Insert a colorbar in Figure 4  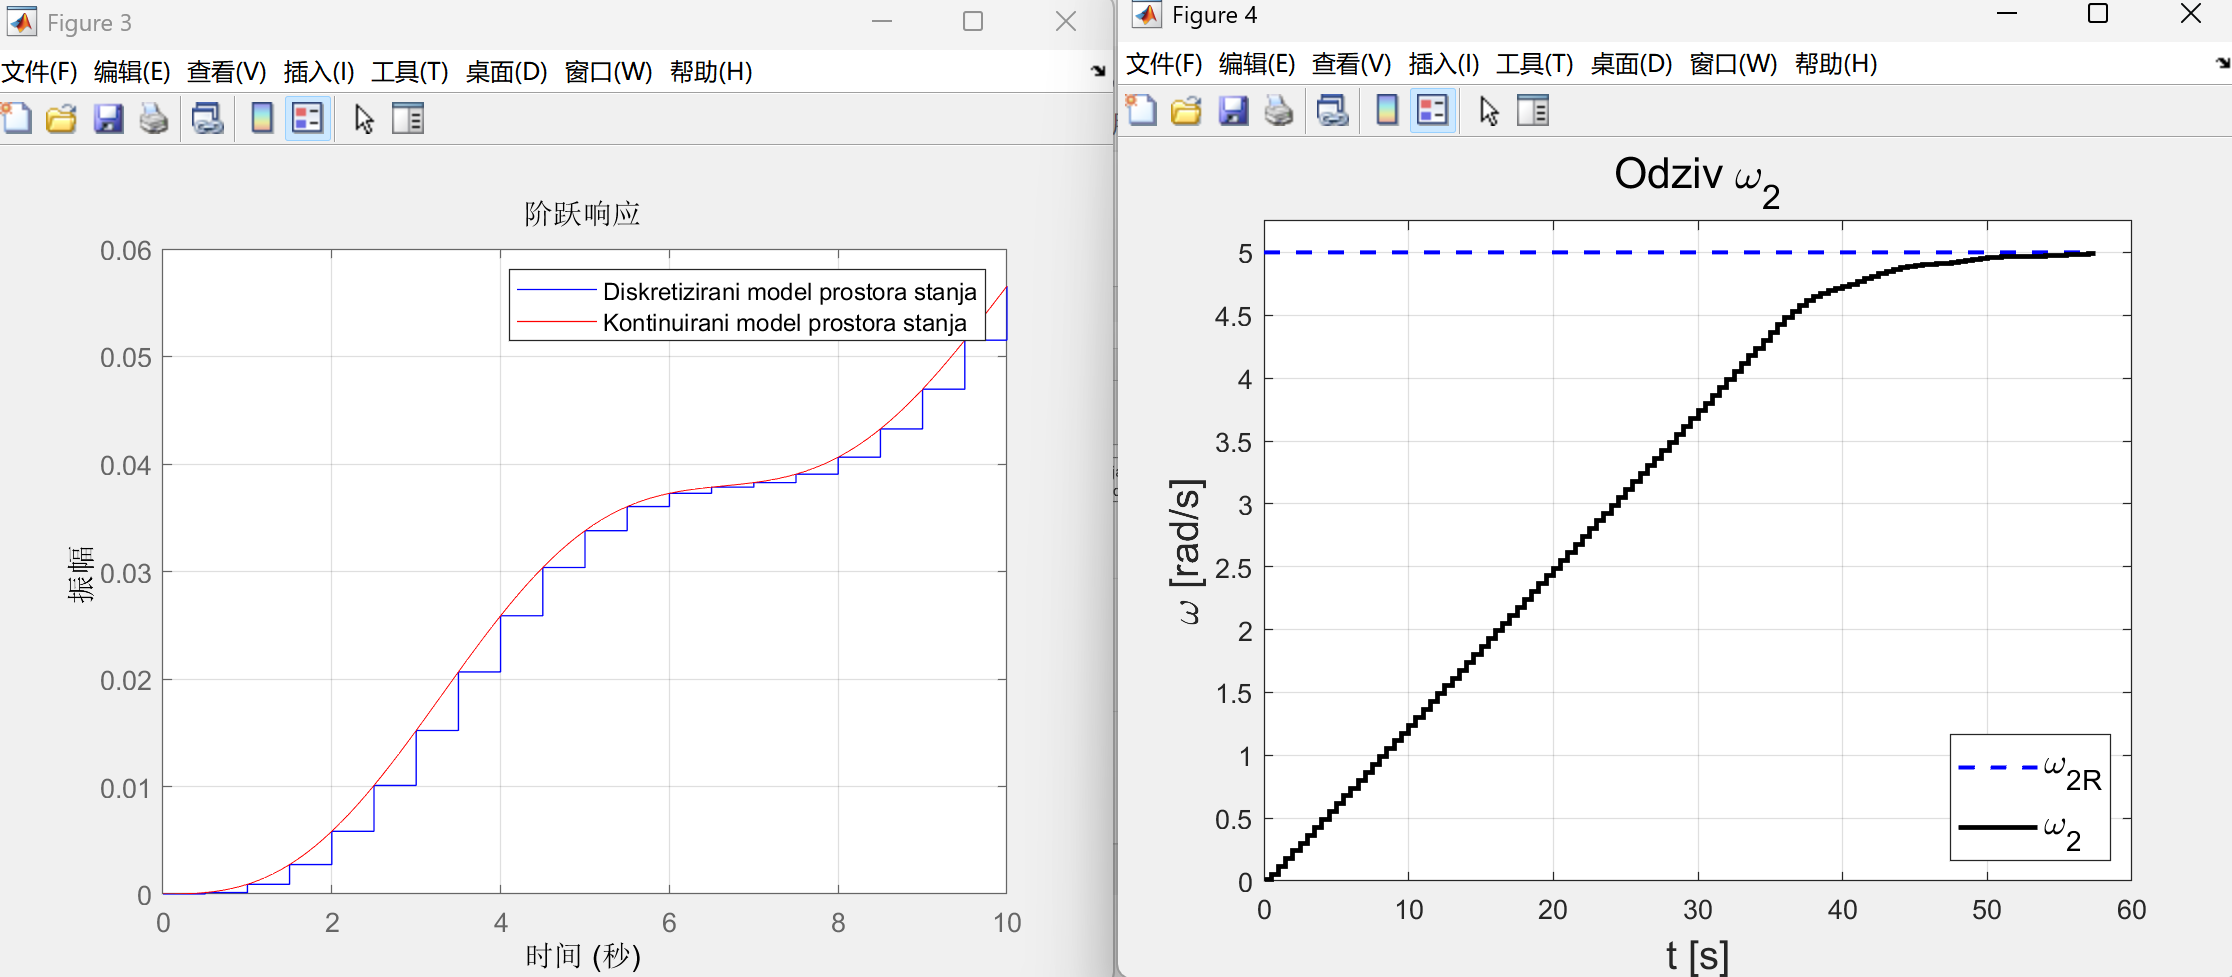(1386, 111)
